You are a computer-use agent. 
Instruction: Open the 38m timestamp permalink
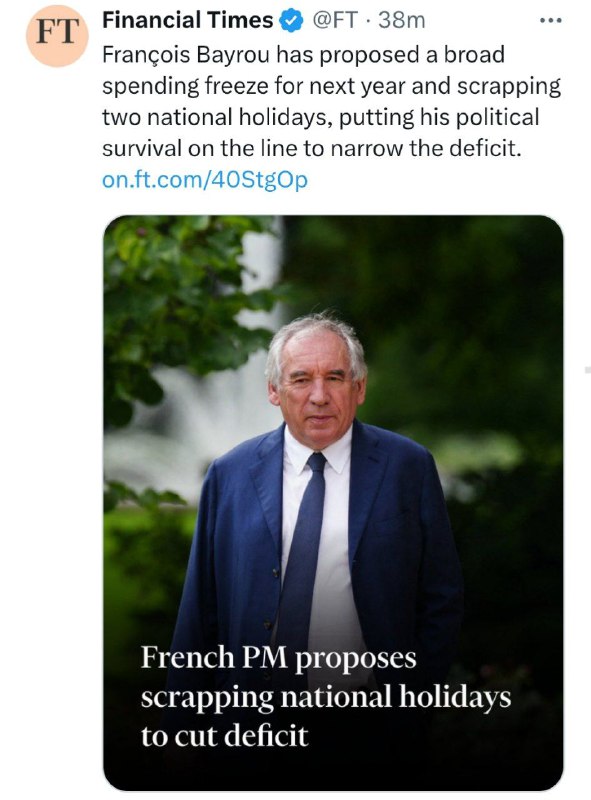(402, 20)
